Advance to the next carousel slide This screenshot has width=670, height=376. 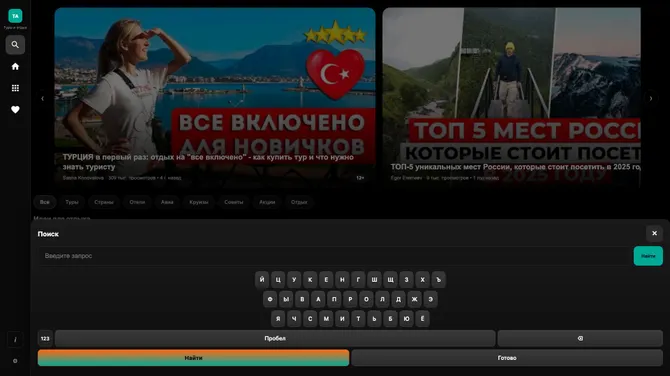[x=651, y=99]
